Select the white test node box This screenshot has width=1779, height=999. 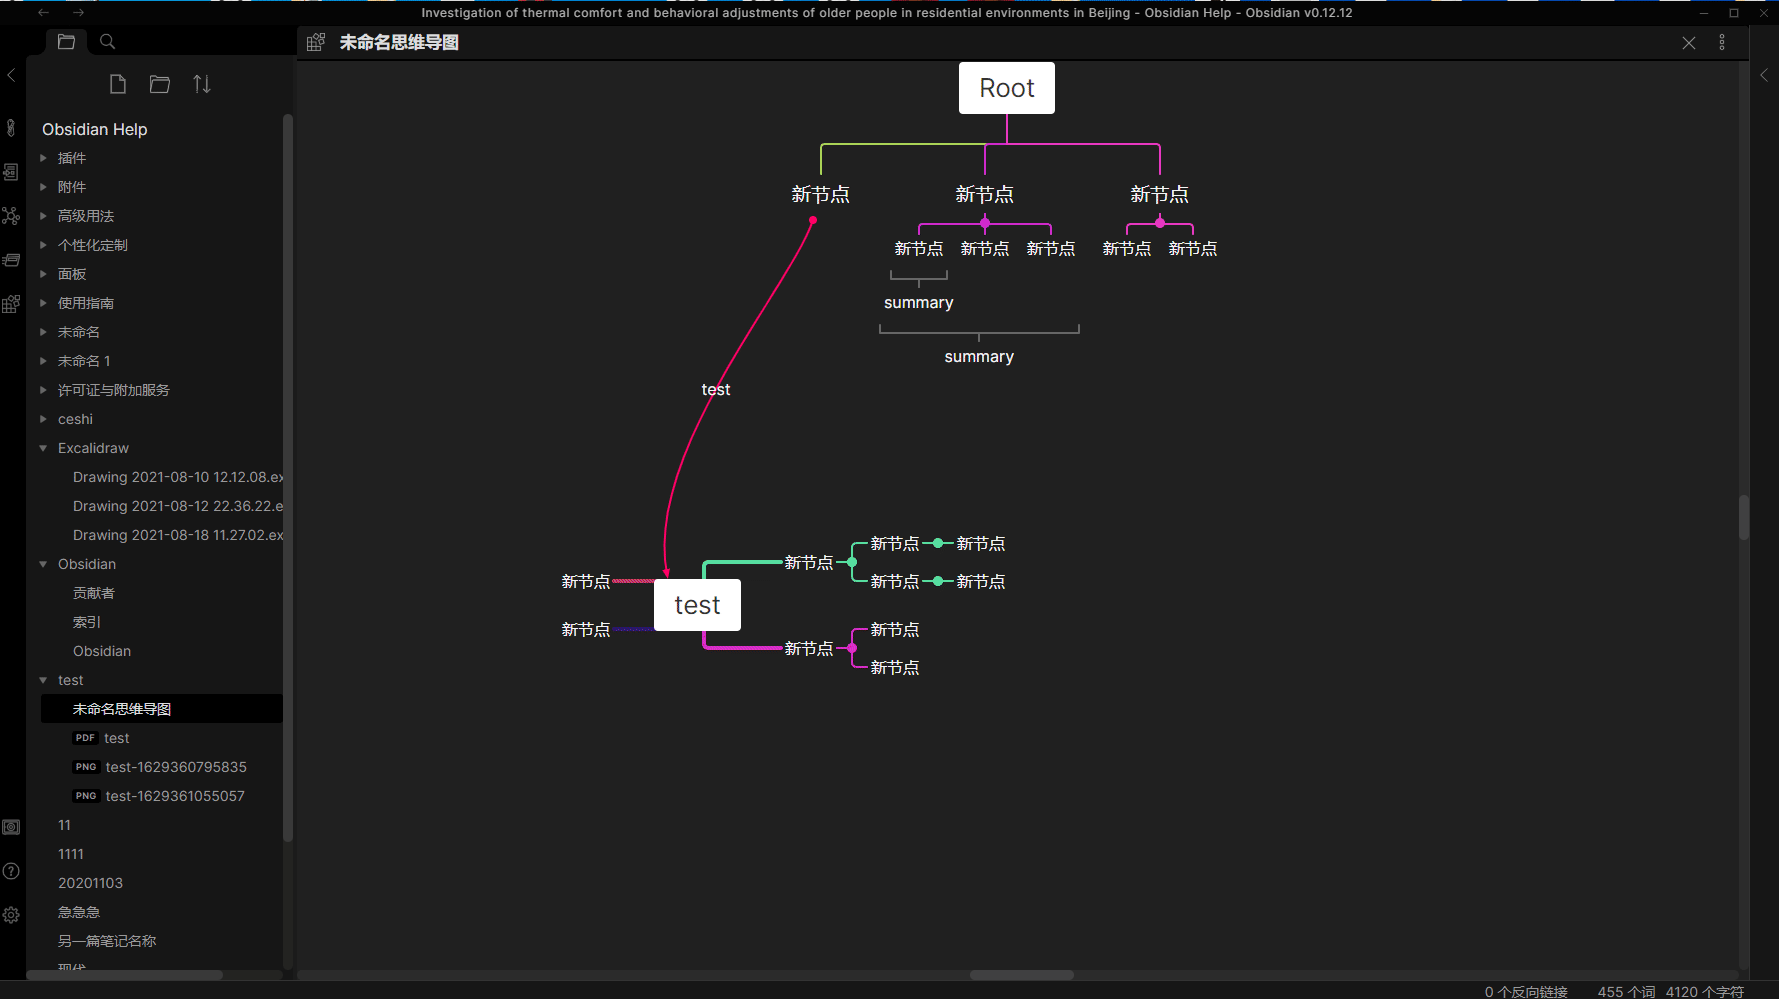697,605
